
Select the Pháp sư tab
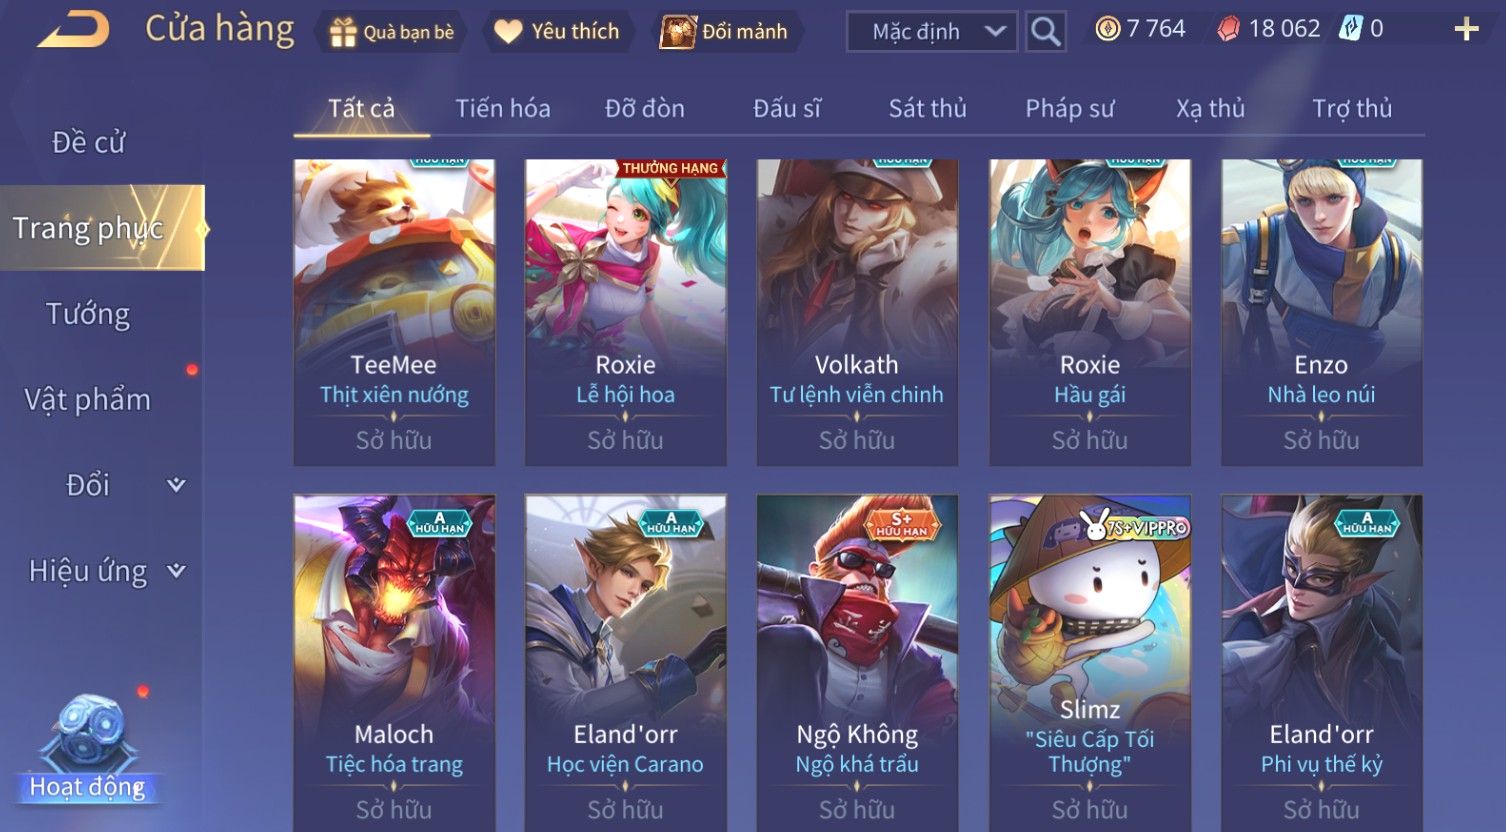(1070, 108)
